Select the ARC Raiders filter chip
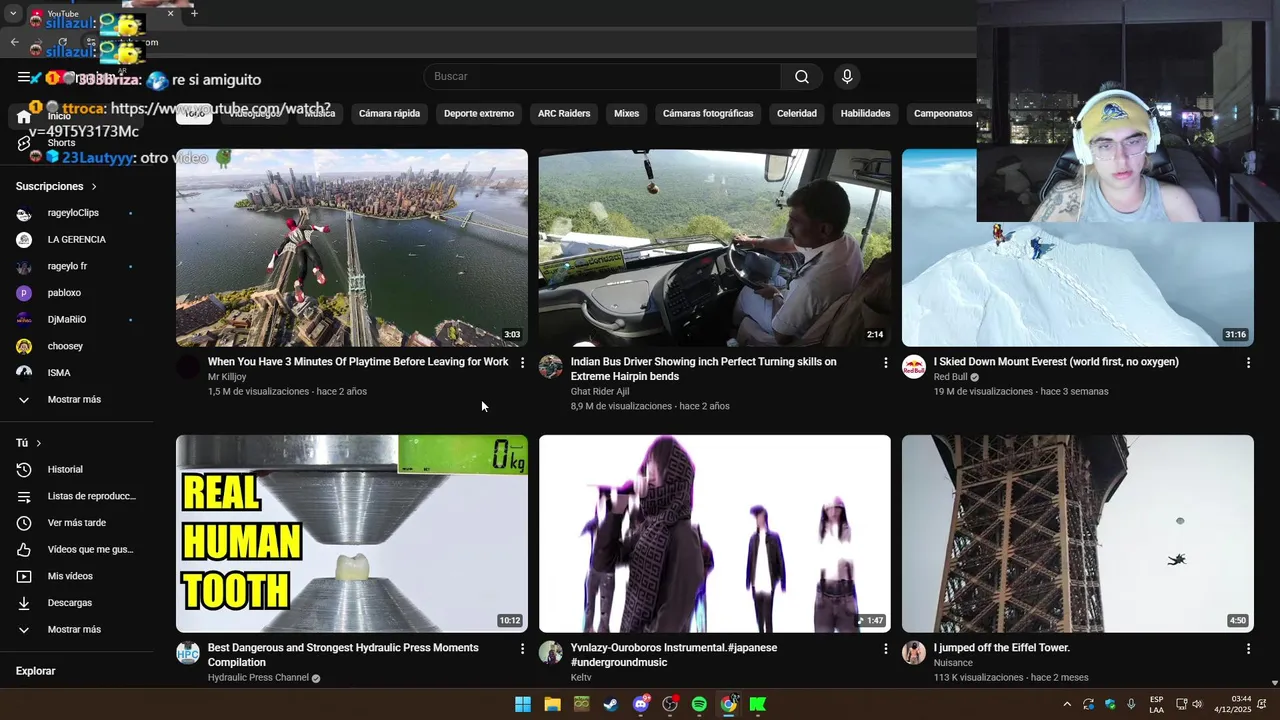 [564, 114]
